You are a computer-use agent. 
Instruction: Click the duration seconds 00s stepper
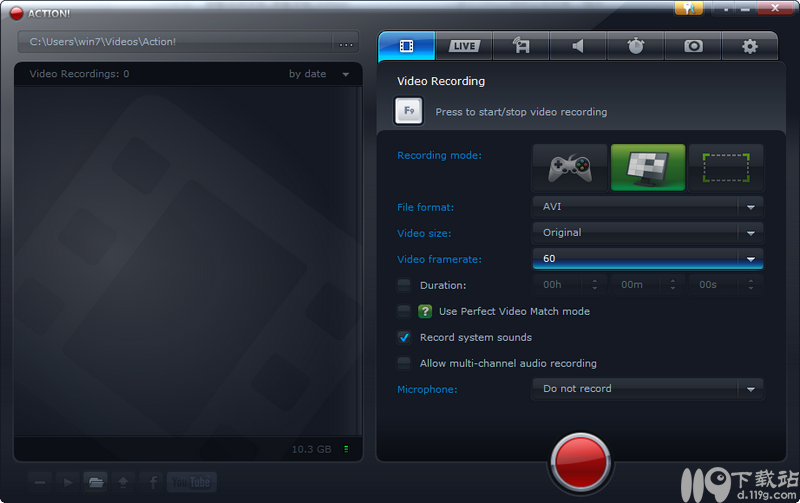(751, 285)
